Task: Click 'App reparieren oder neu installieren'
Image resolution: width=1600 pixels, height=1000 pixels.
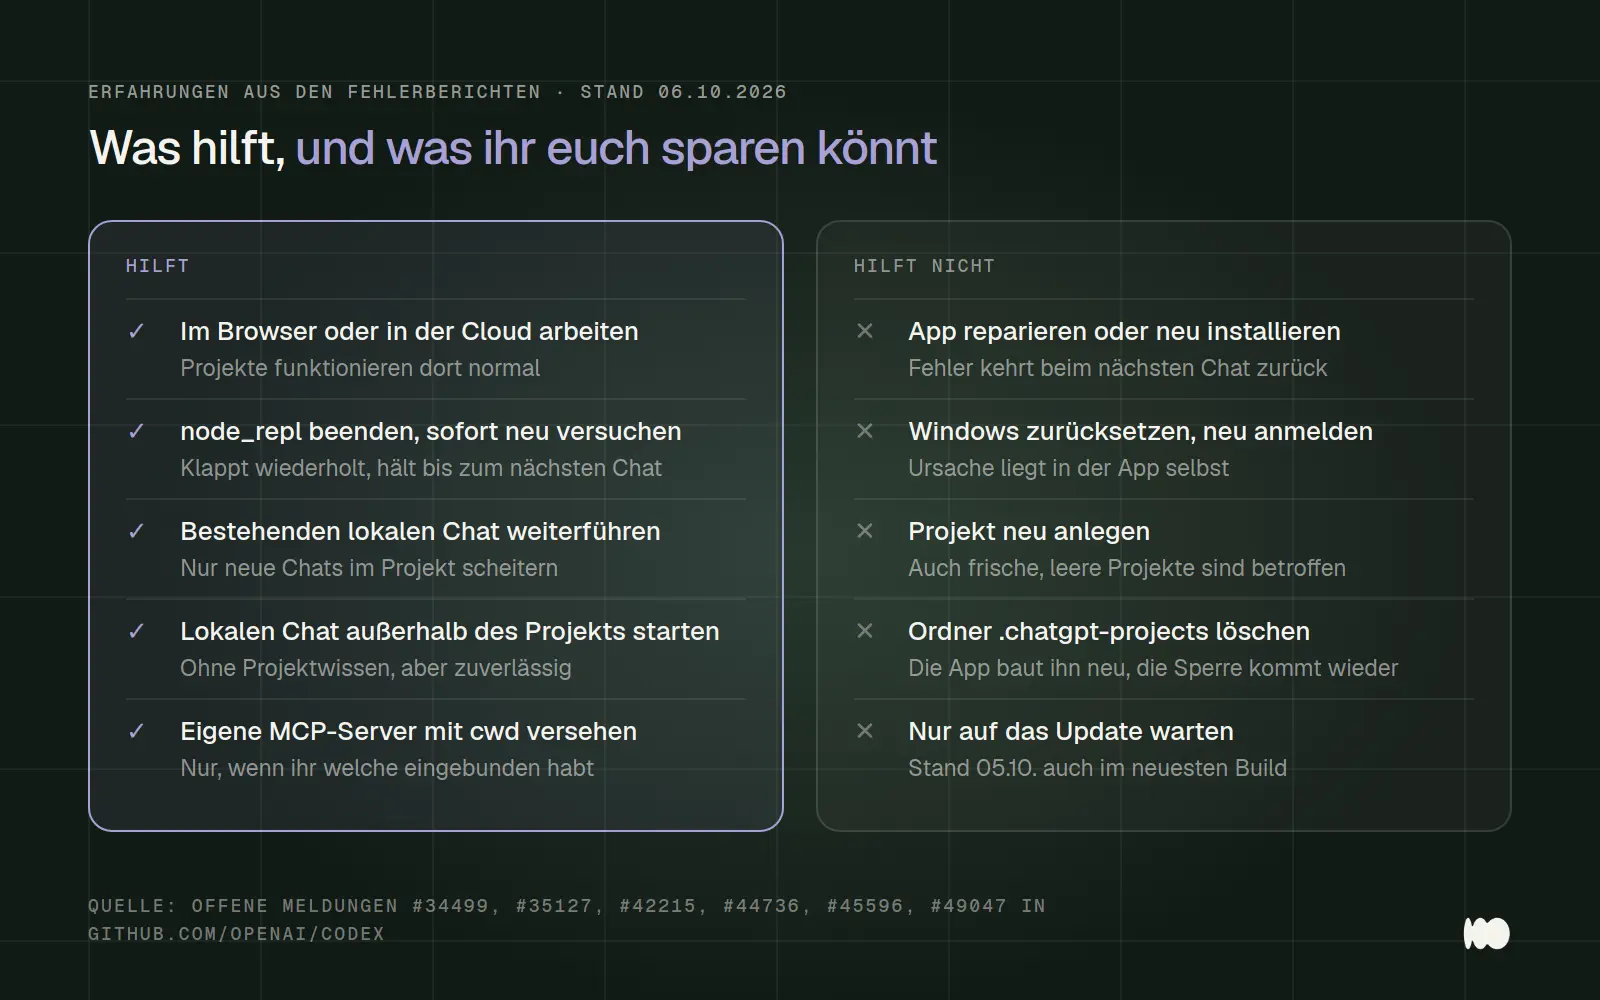Action: [1124, 331]
